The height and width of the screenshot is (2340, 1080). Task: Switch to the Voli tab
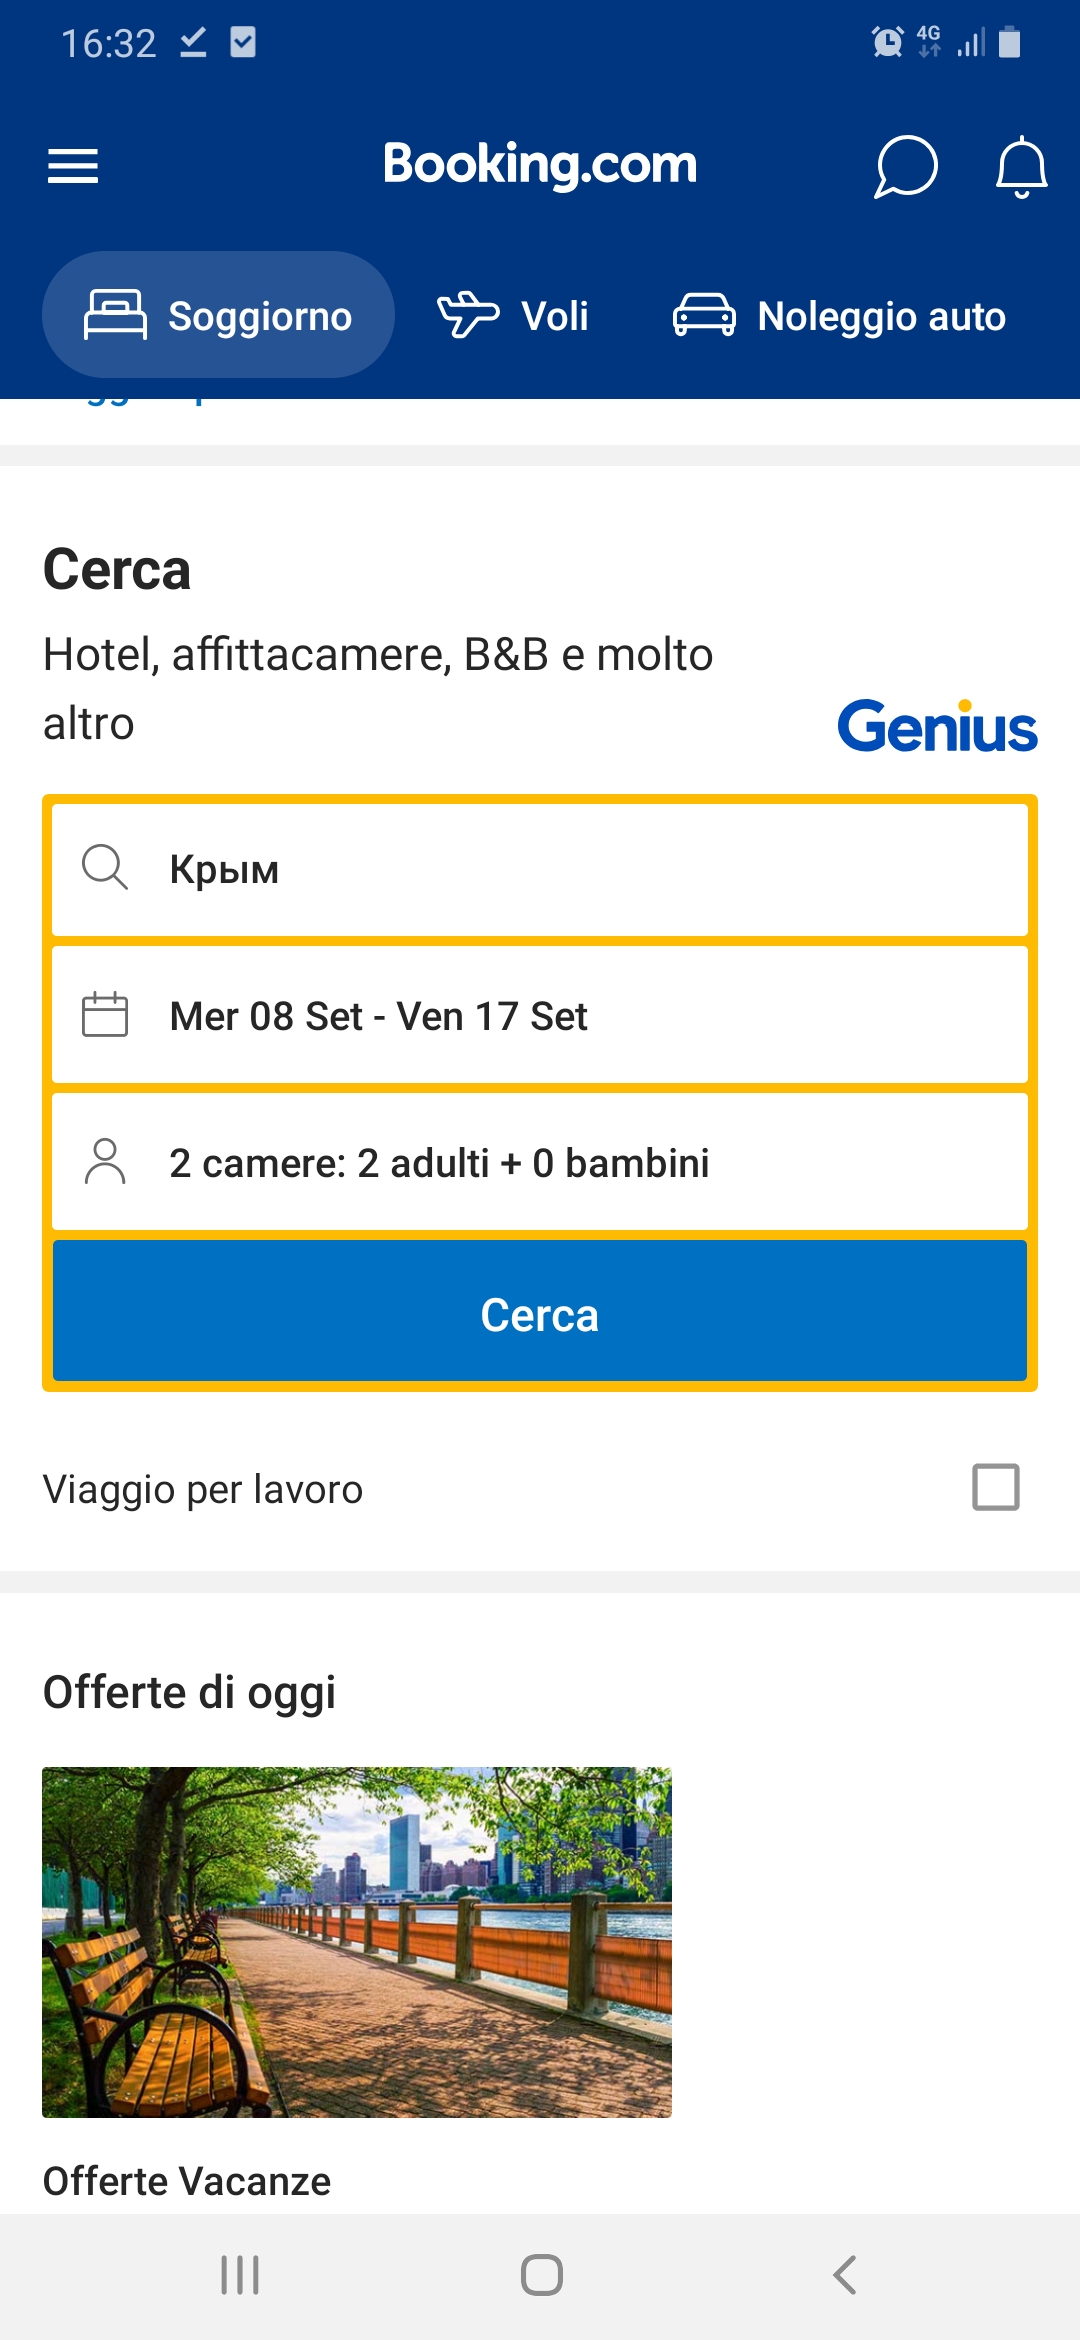click(x=514, y=315)
